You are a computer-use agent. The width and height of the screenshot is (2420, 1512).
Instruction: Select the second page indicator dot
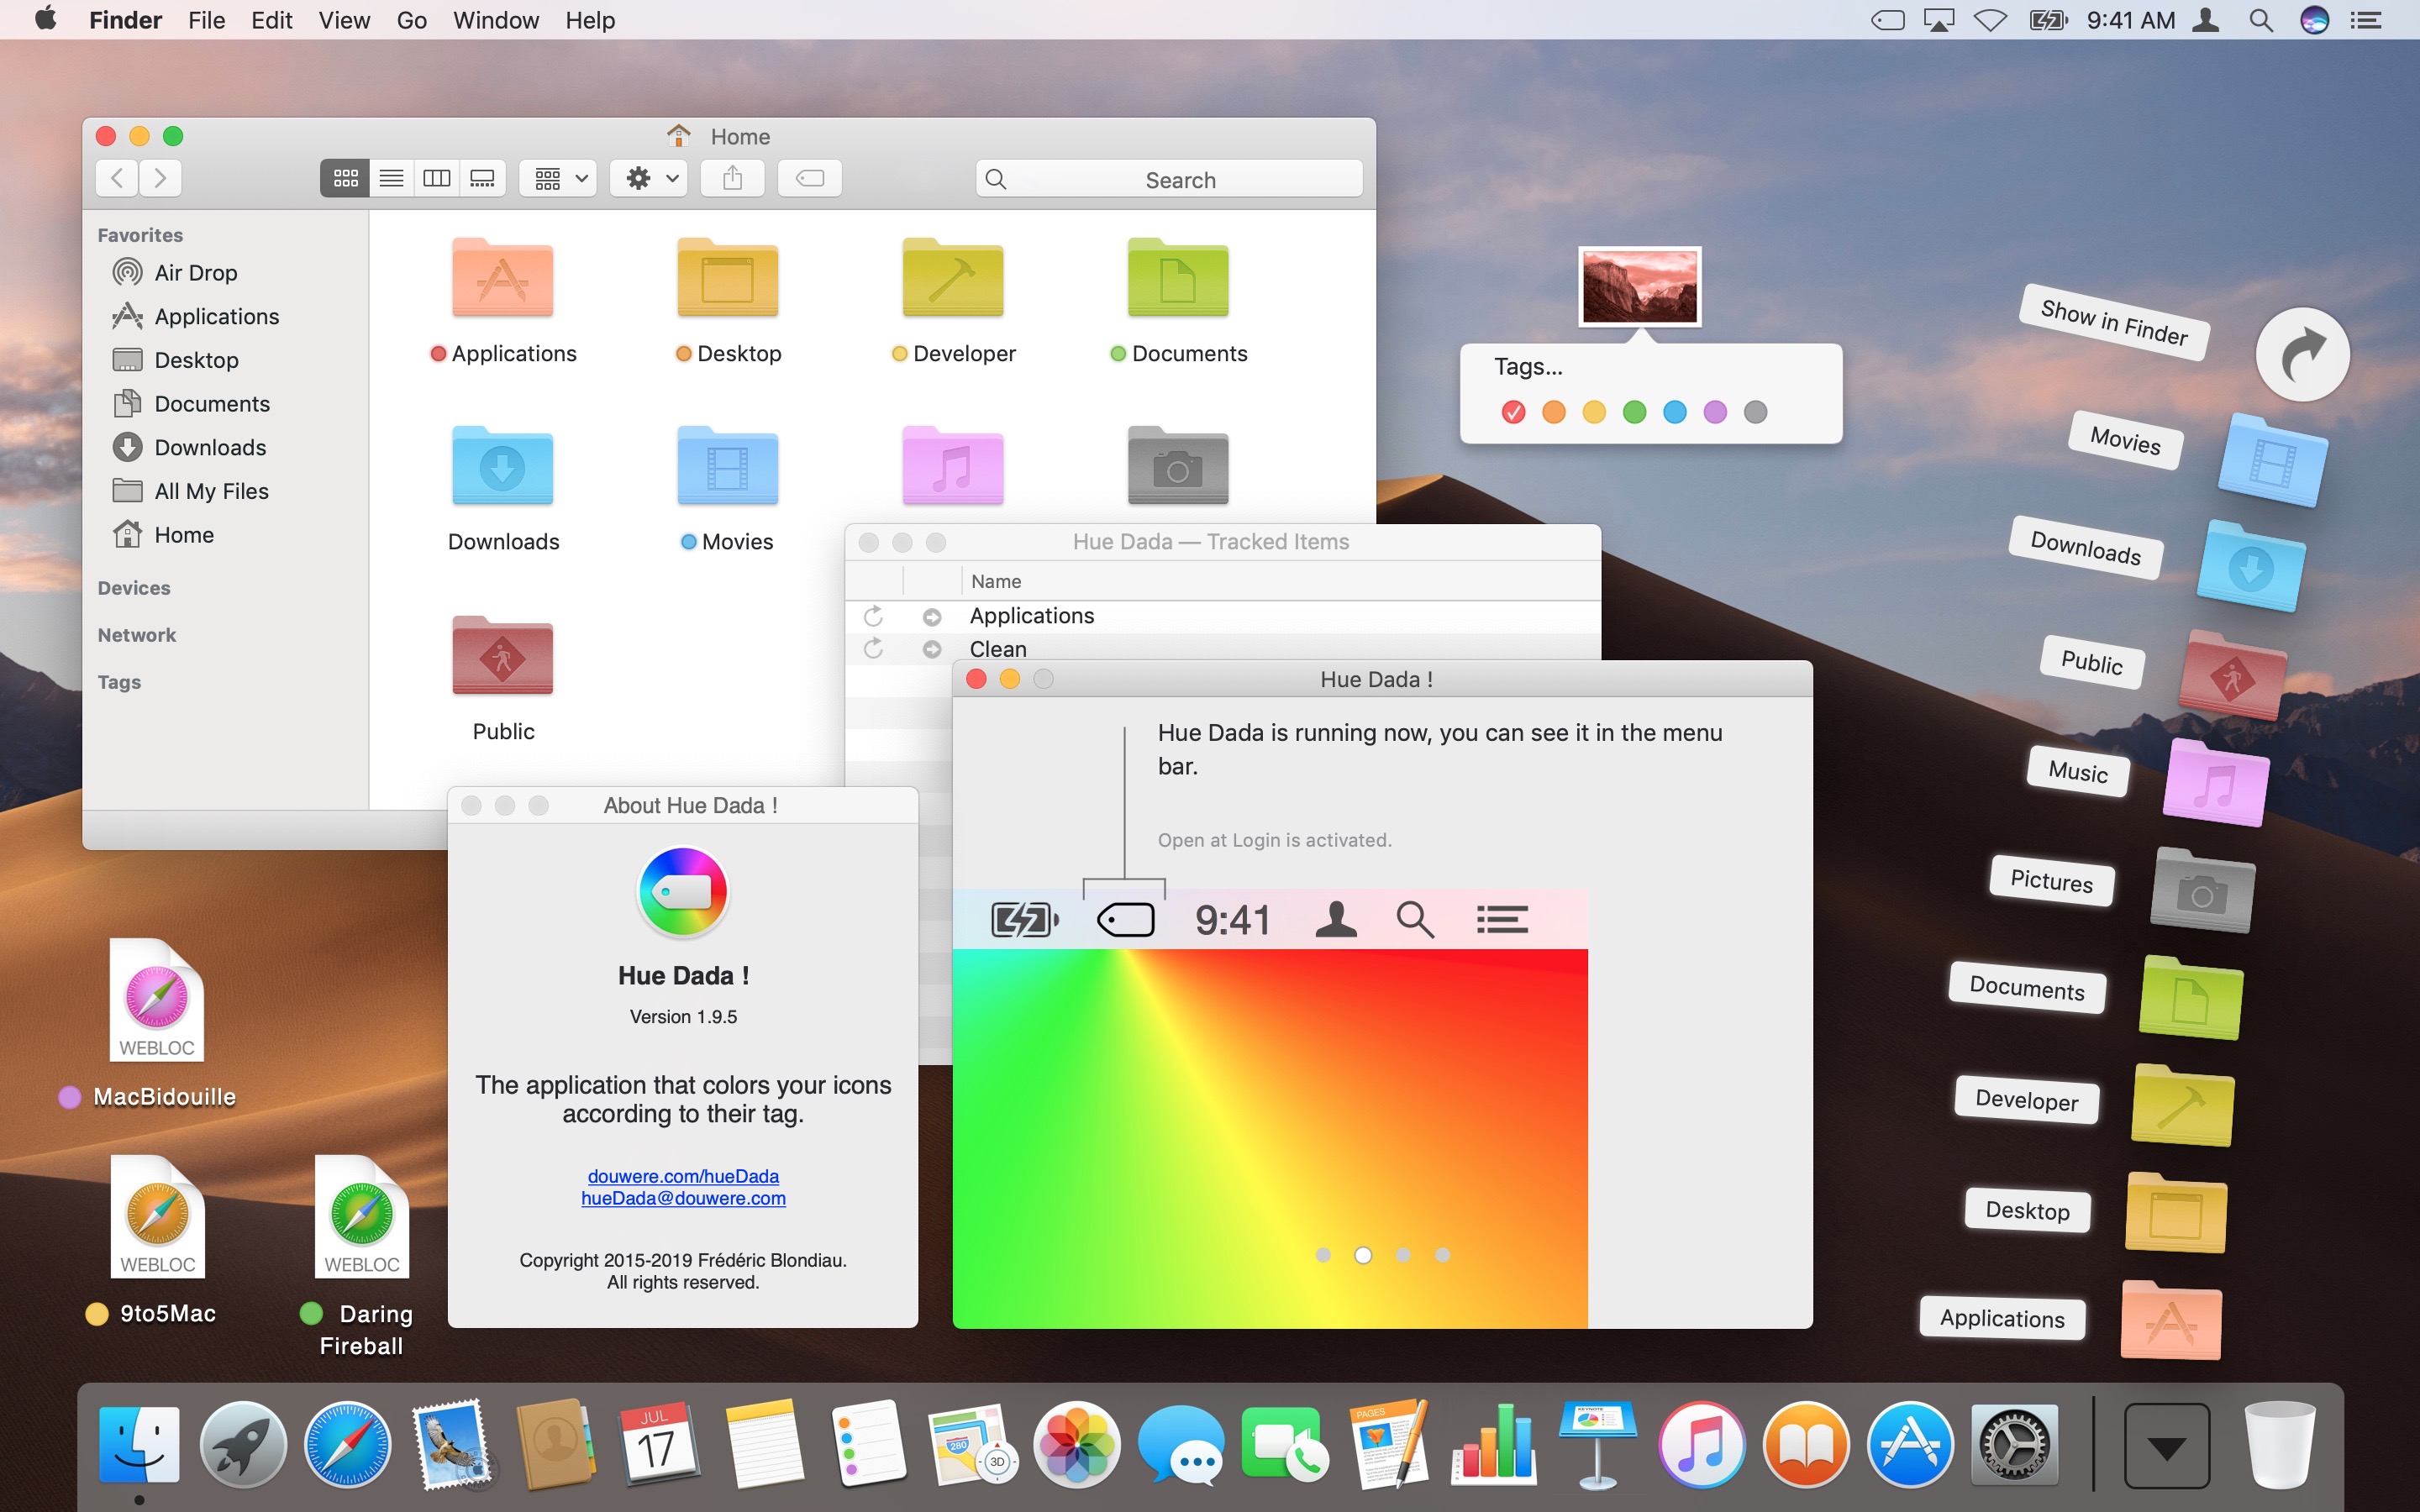tap(1363, 1255)
